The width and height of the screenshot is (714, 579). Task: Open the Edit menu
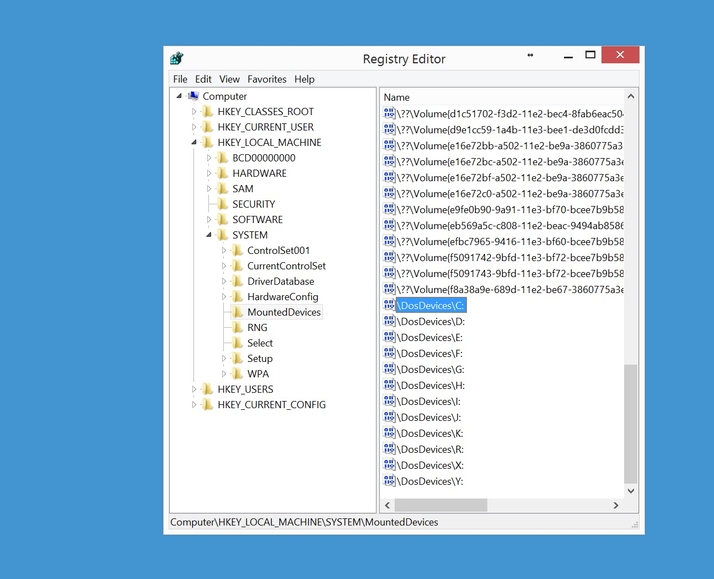click(x=203, y=79)
